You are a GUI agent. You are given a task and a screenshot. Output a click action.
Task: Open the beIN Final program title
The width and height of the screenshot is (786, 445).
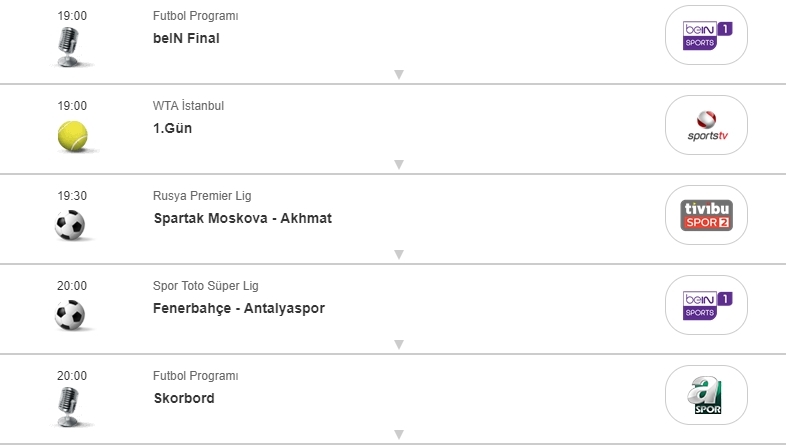click(186, 39)
